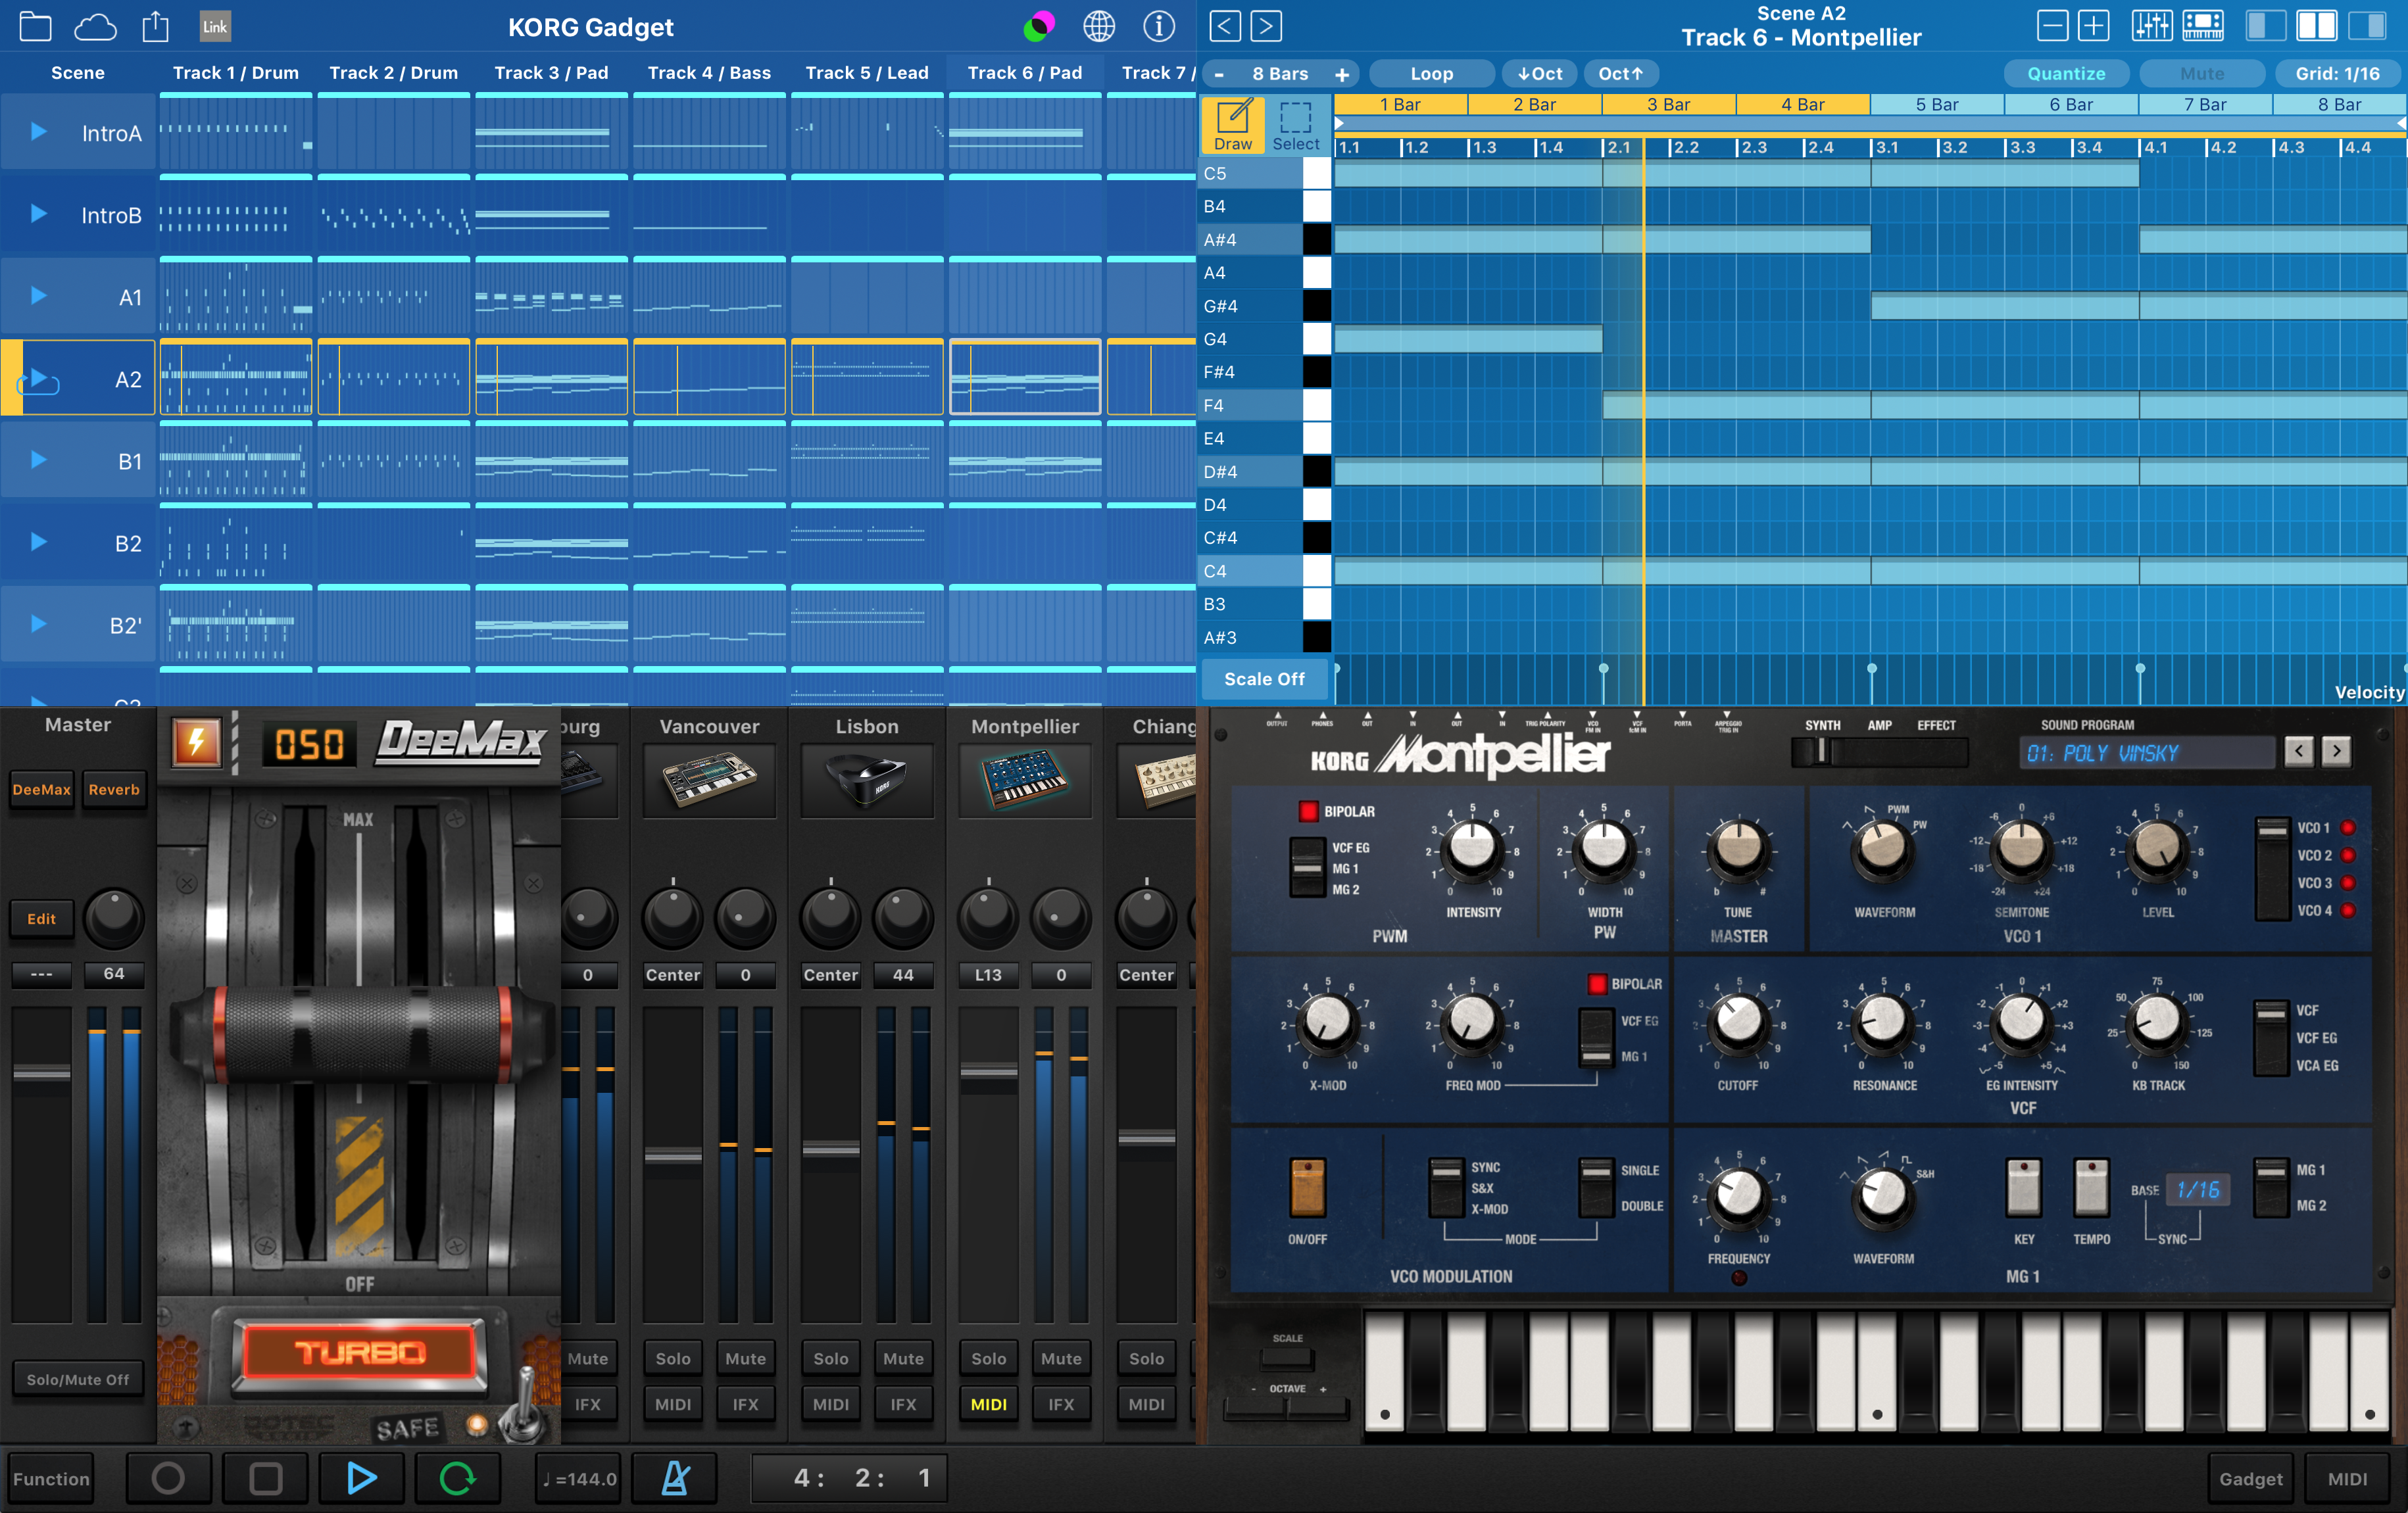Click the record button

pos(168,1478)
